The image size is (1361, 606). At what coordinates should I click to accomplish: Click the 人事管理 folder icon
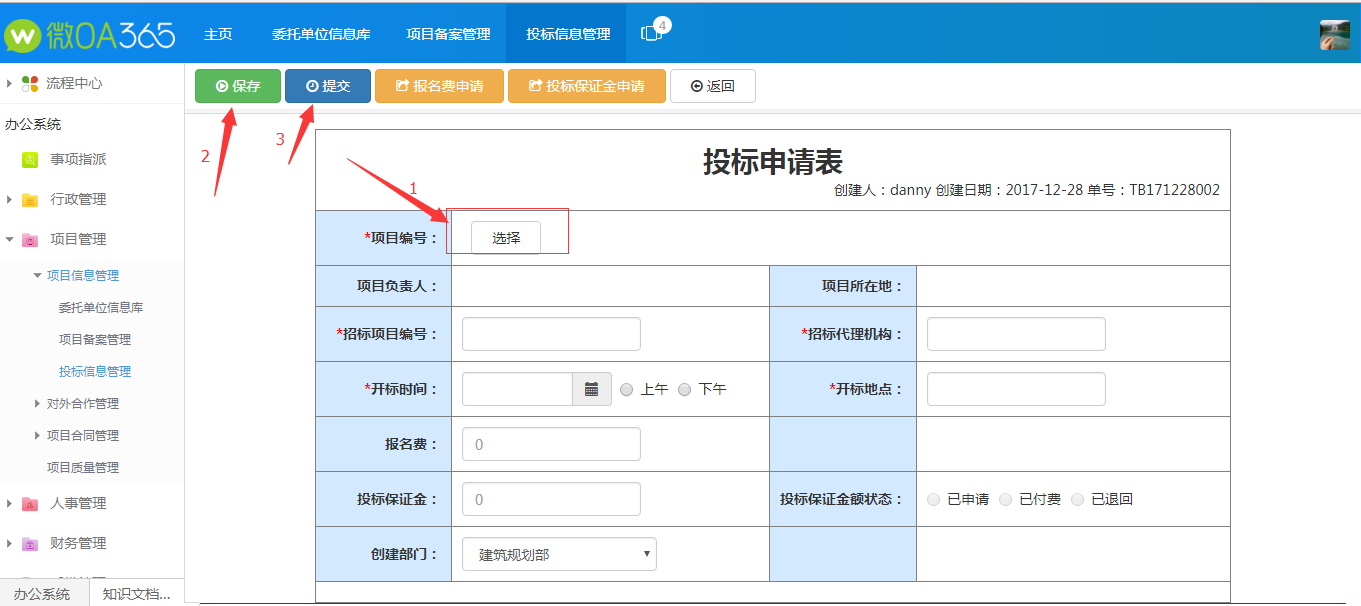(x=30, y=504)
